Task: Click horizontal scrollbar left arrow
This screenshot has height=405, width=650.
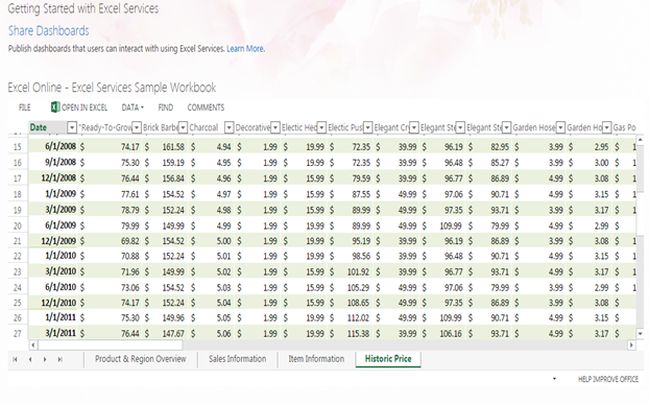Action: (x=33, y=345)
